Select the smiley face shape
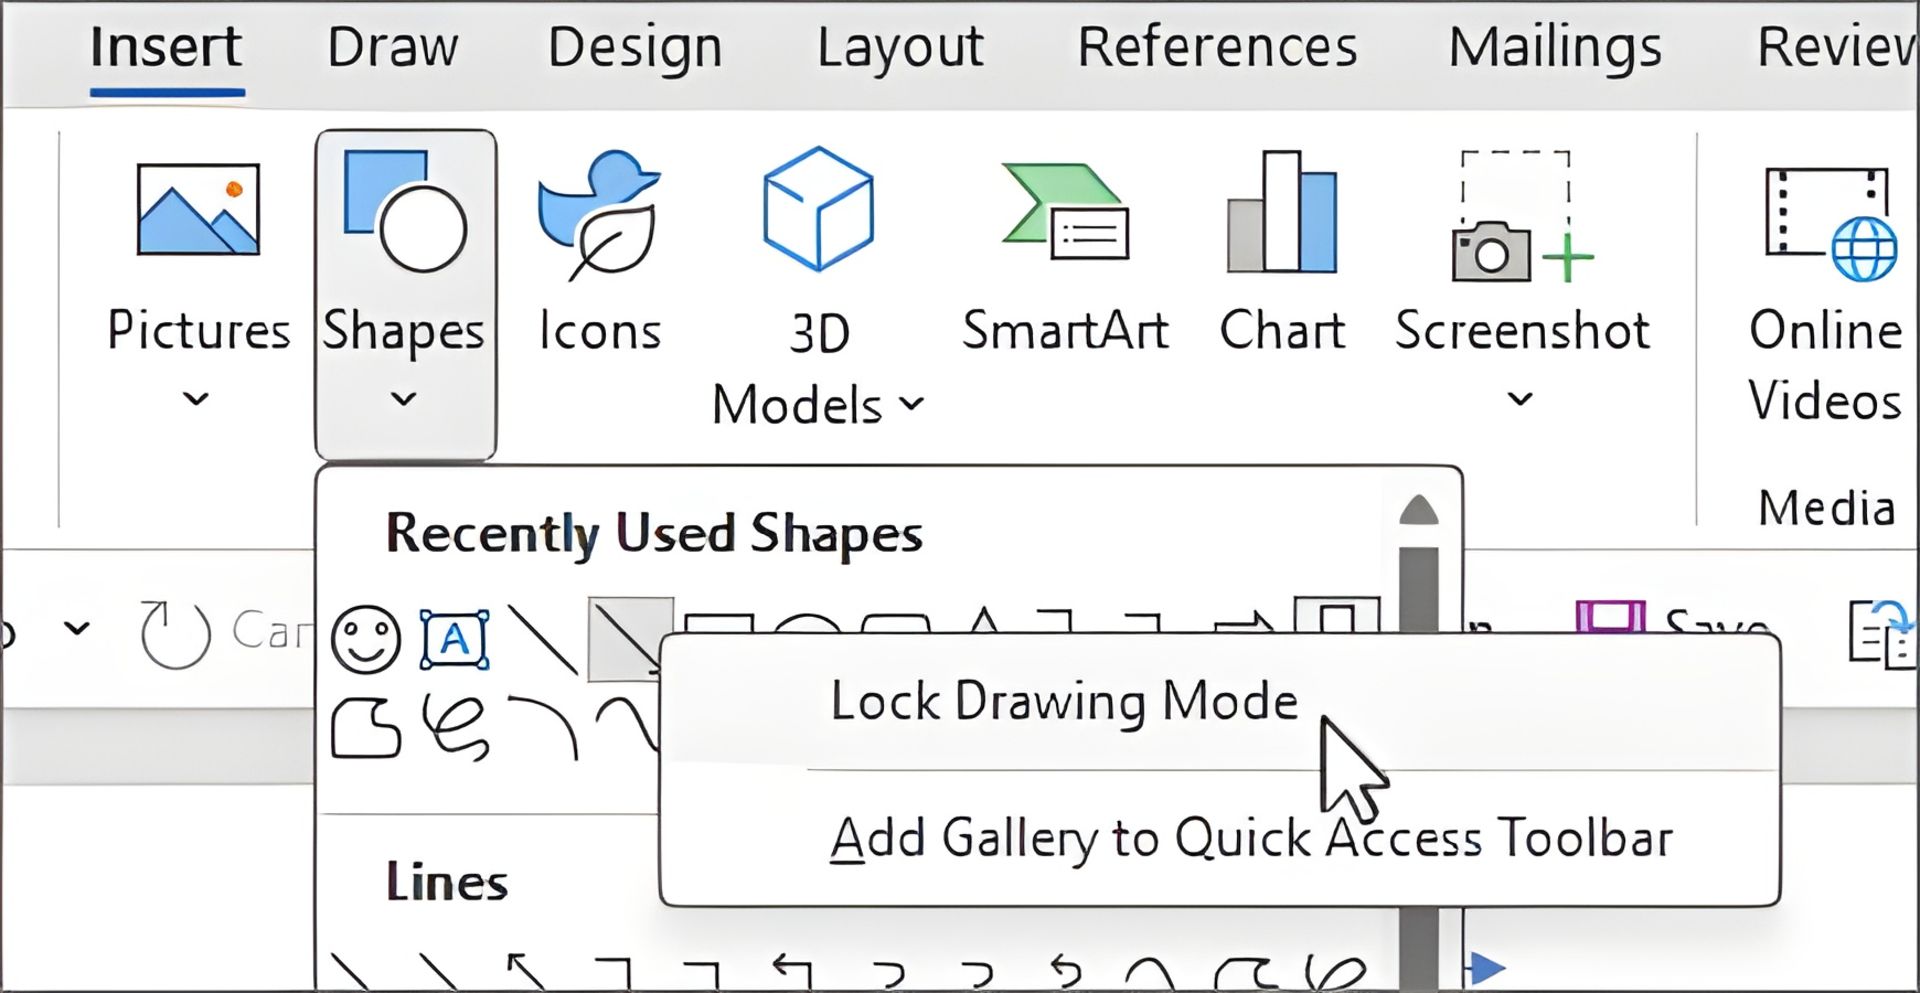The image size is (1920, 993). 366,639
